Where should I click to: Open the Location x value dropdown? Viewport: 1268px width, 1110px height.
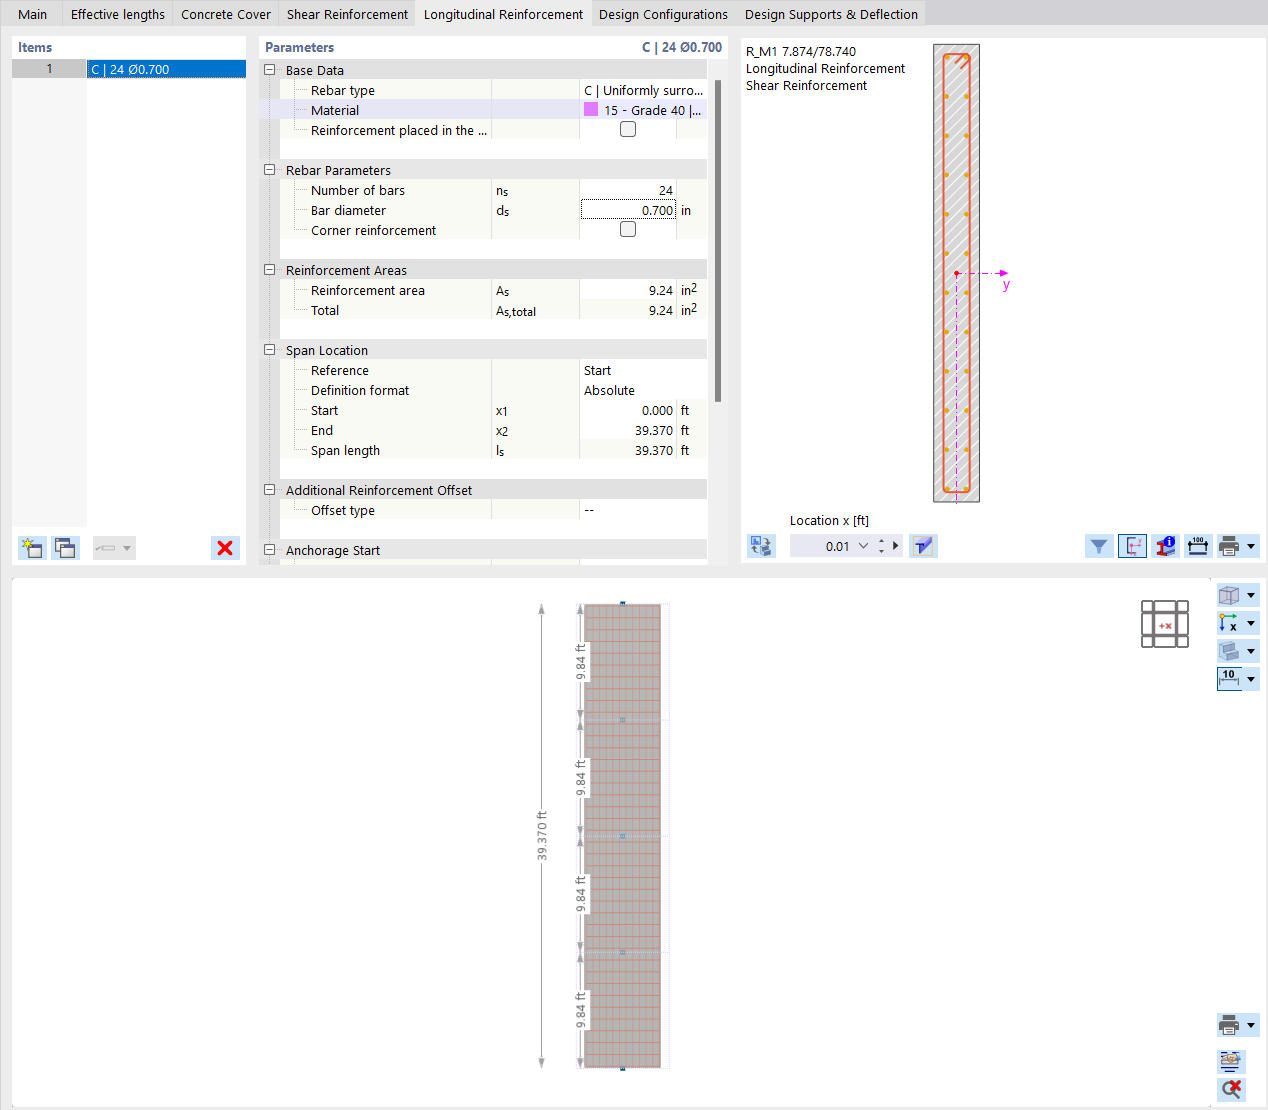(863, 545)
